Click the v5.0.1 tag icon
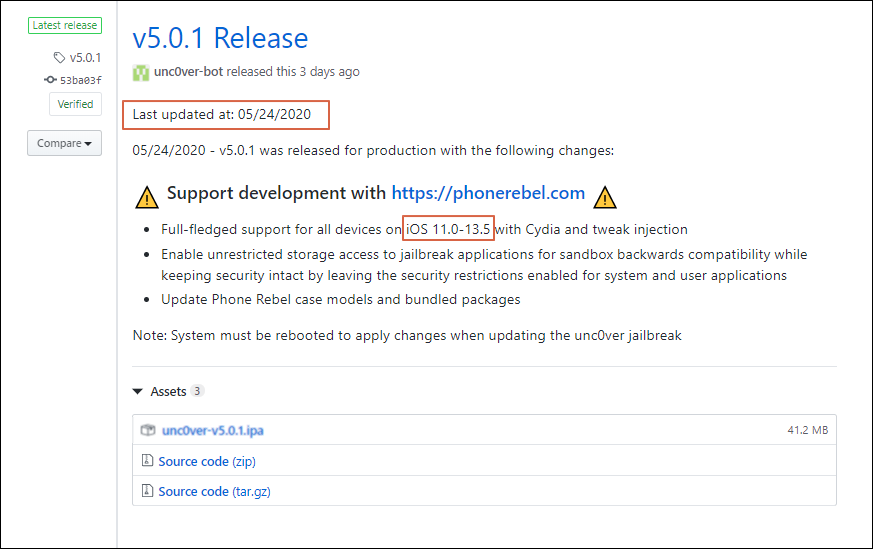The image size is (873, 549). tap(59, 57)
